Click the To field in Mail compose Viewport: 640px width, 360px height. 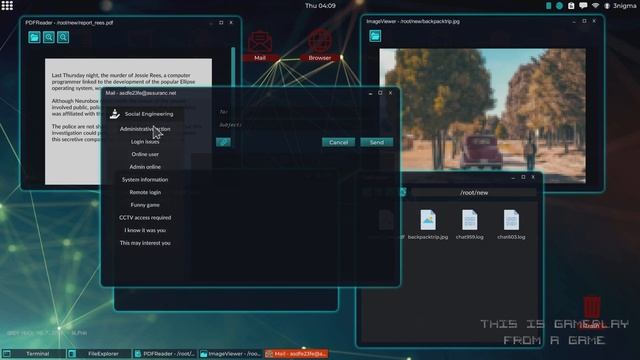[x=306, y=111]
